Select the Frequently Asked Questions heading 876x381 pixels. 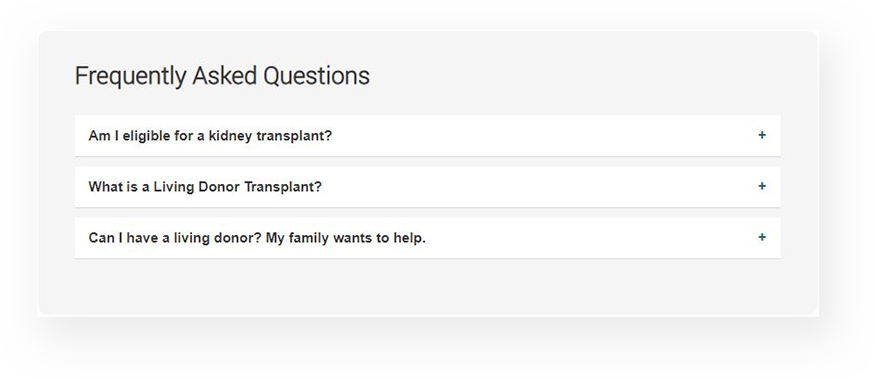pos(222,76)
